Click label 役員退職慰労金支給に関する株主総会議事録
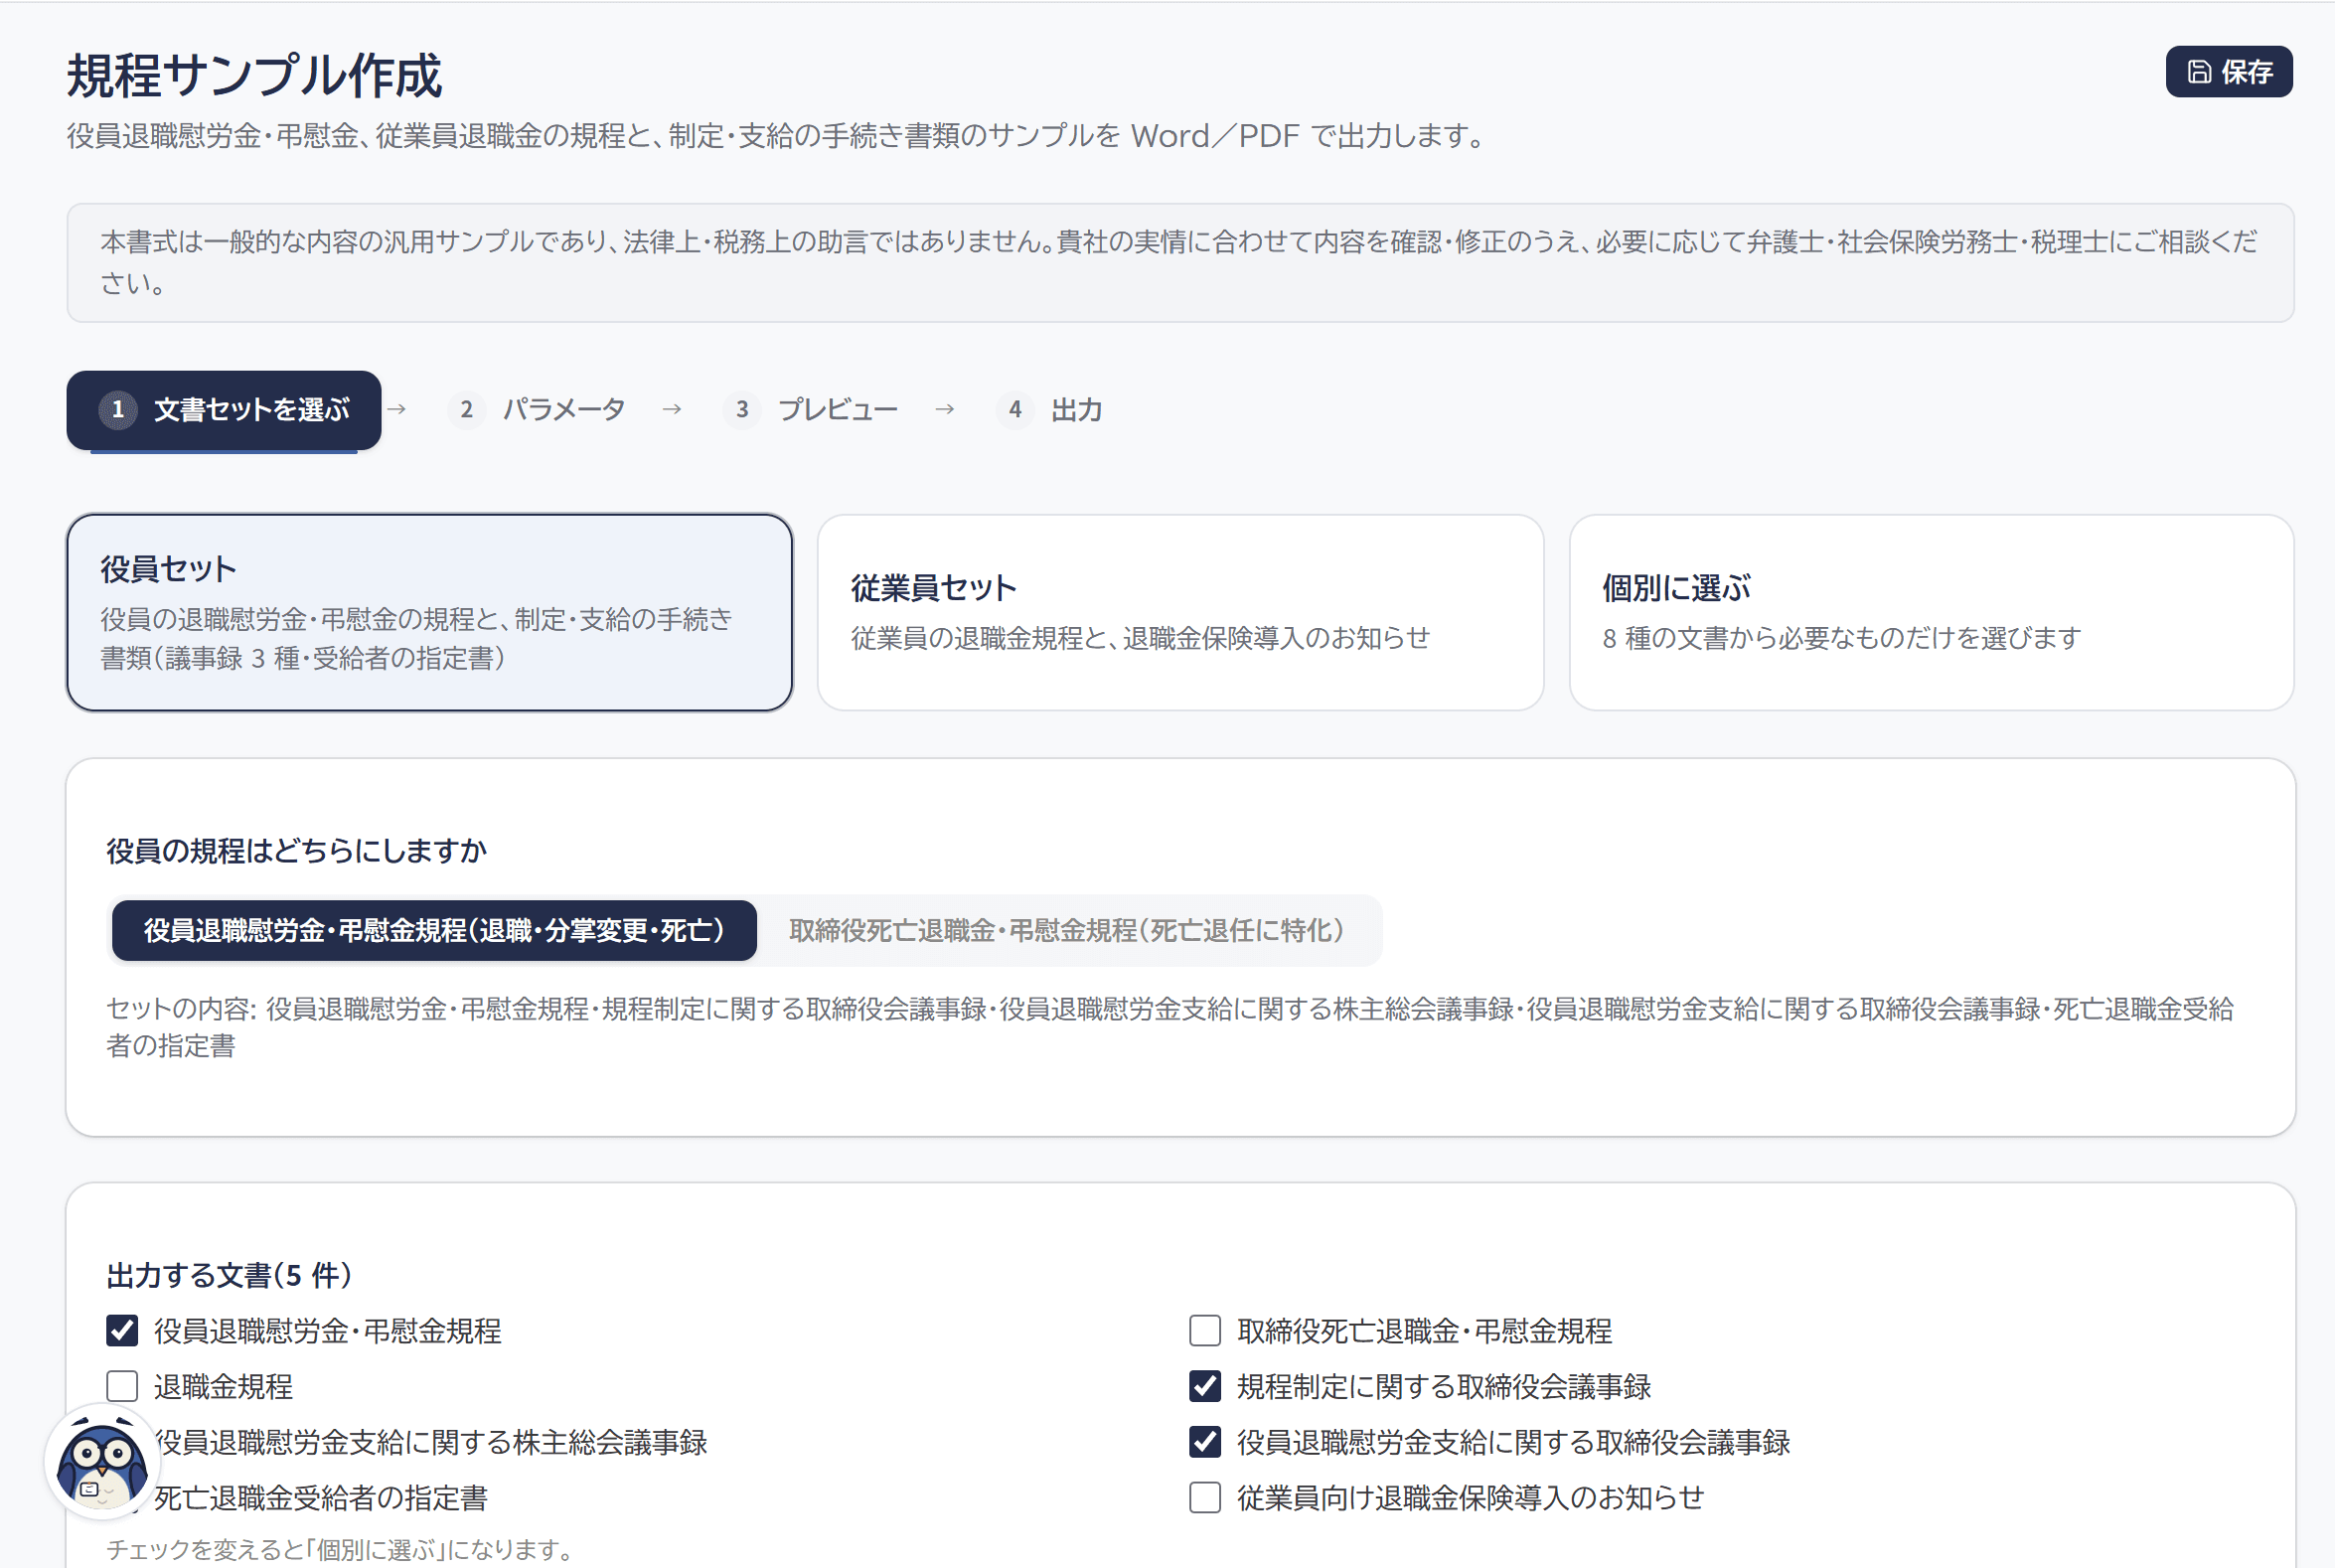Viewport: 2335px width, 1568px height. (431, 1442)
